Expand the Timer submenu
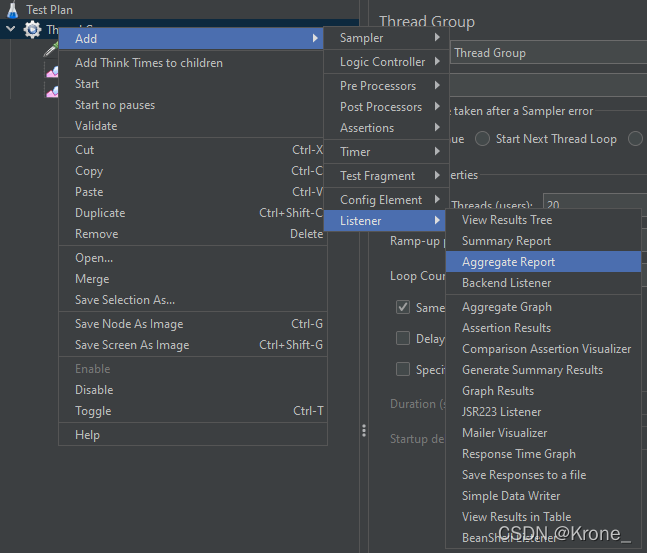Screen dimensions: 647x553 pyautogui.click(x=386, y=152)
